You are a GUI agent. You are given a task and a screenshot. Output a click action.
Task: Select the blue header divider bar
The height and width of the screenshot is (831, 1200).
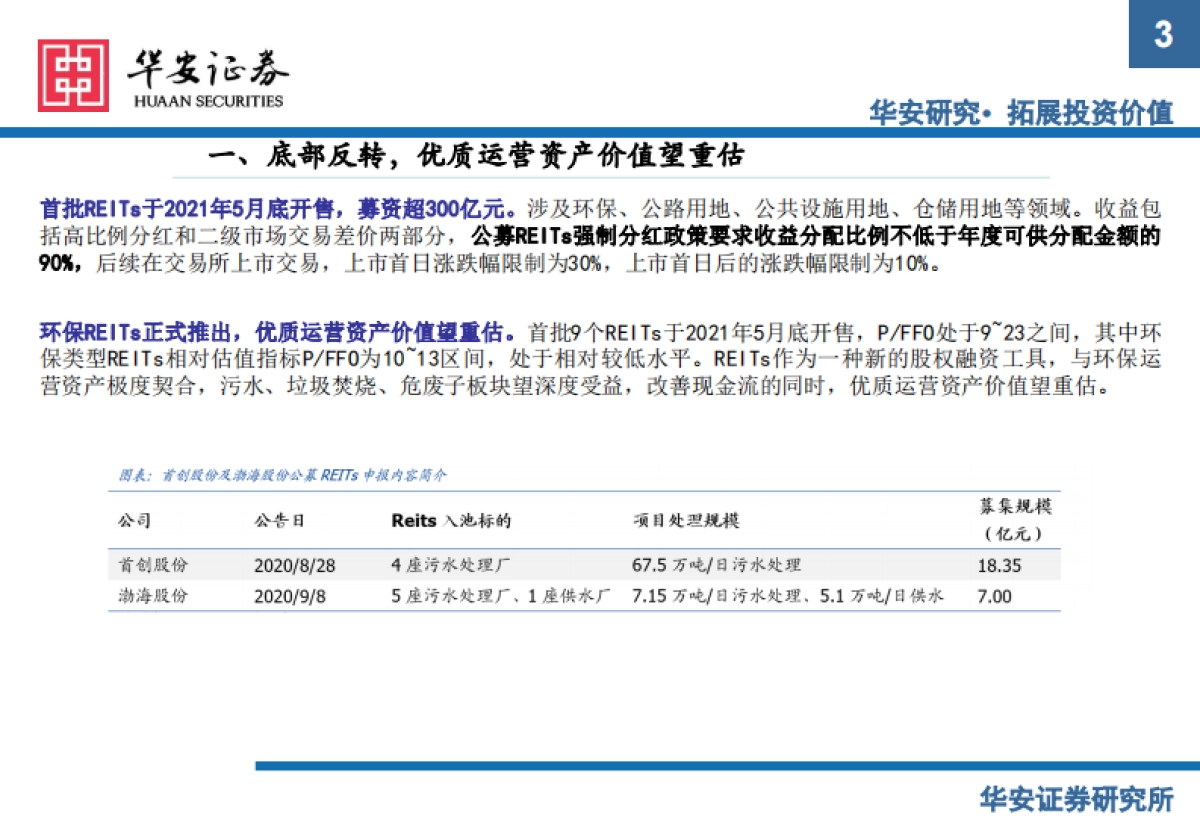click(600, 130)
